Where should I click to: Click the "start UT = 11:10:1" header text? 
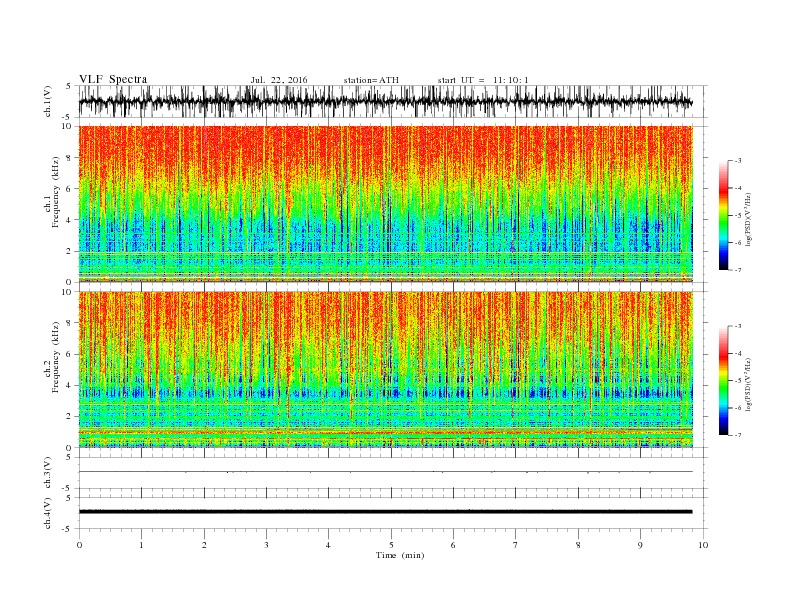483,80
